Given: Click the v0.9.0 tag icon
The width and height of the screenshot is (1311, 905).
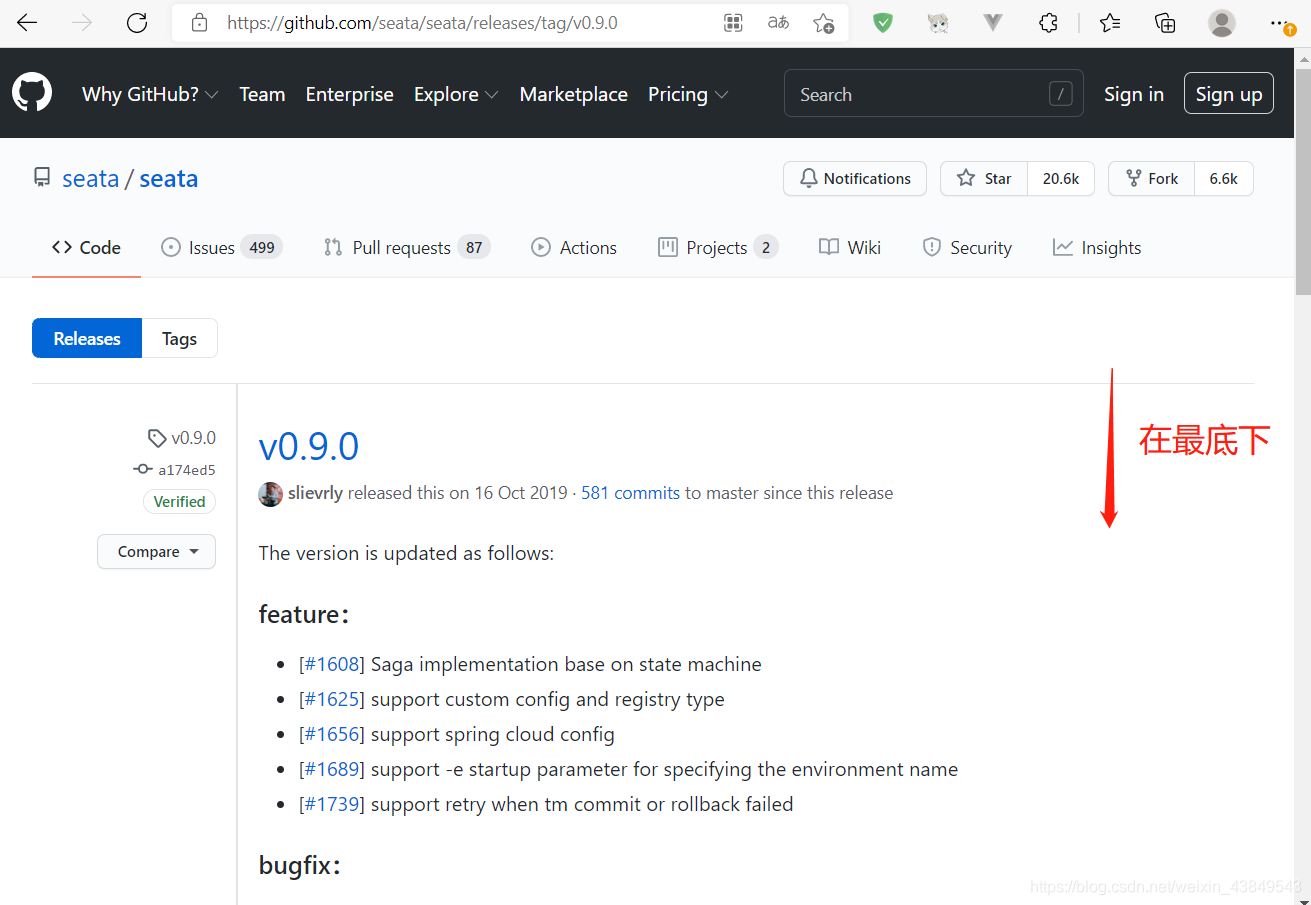Looking at the screenshot, I should click(x=157, y=438).
